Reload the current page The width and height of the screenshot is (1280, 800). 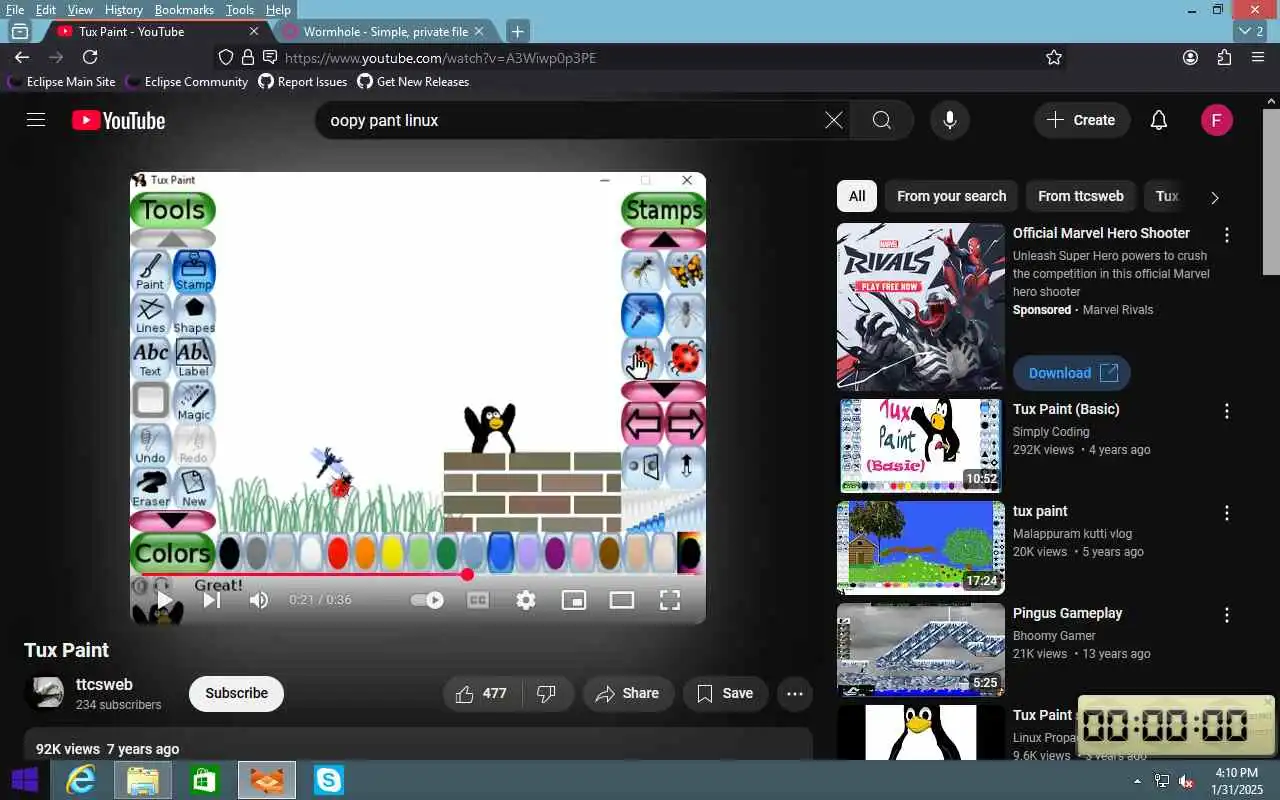coord(90,57)
